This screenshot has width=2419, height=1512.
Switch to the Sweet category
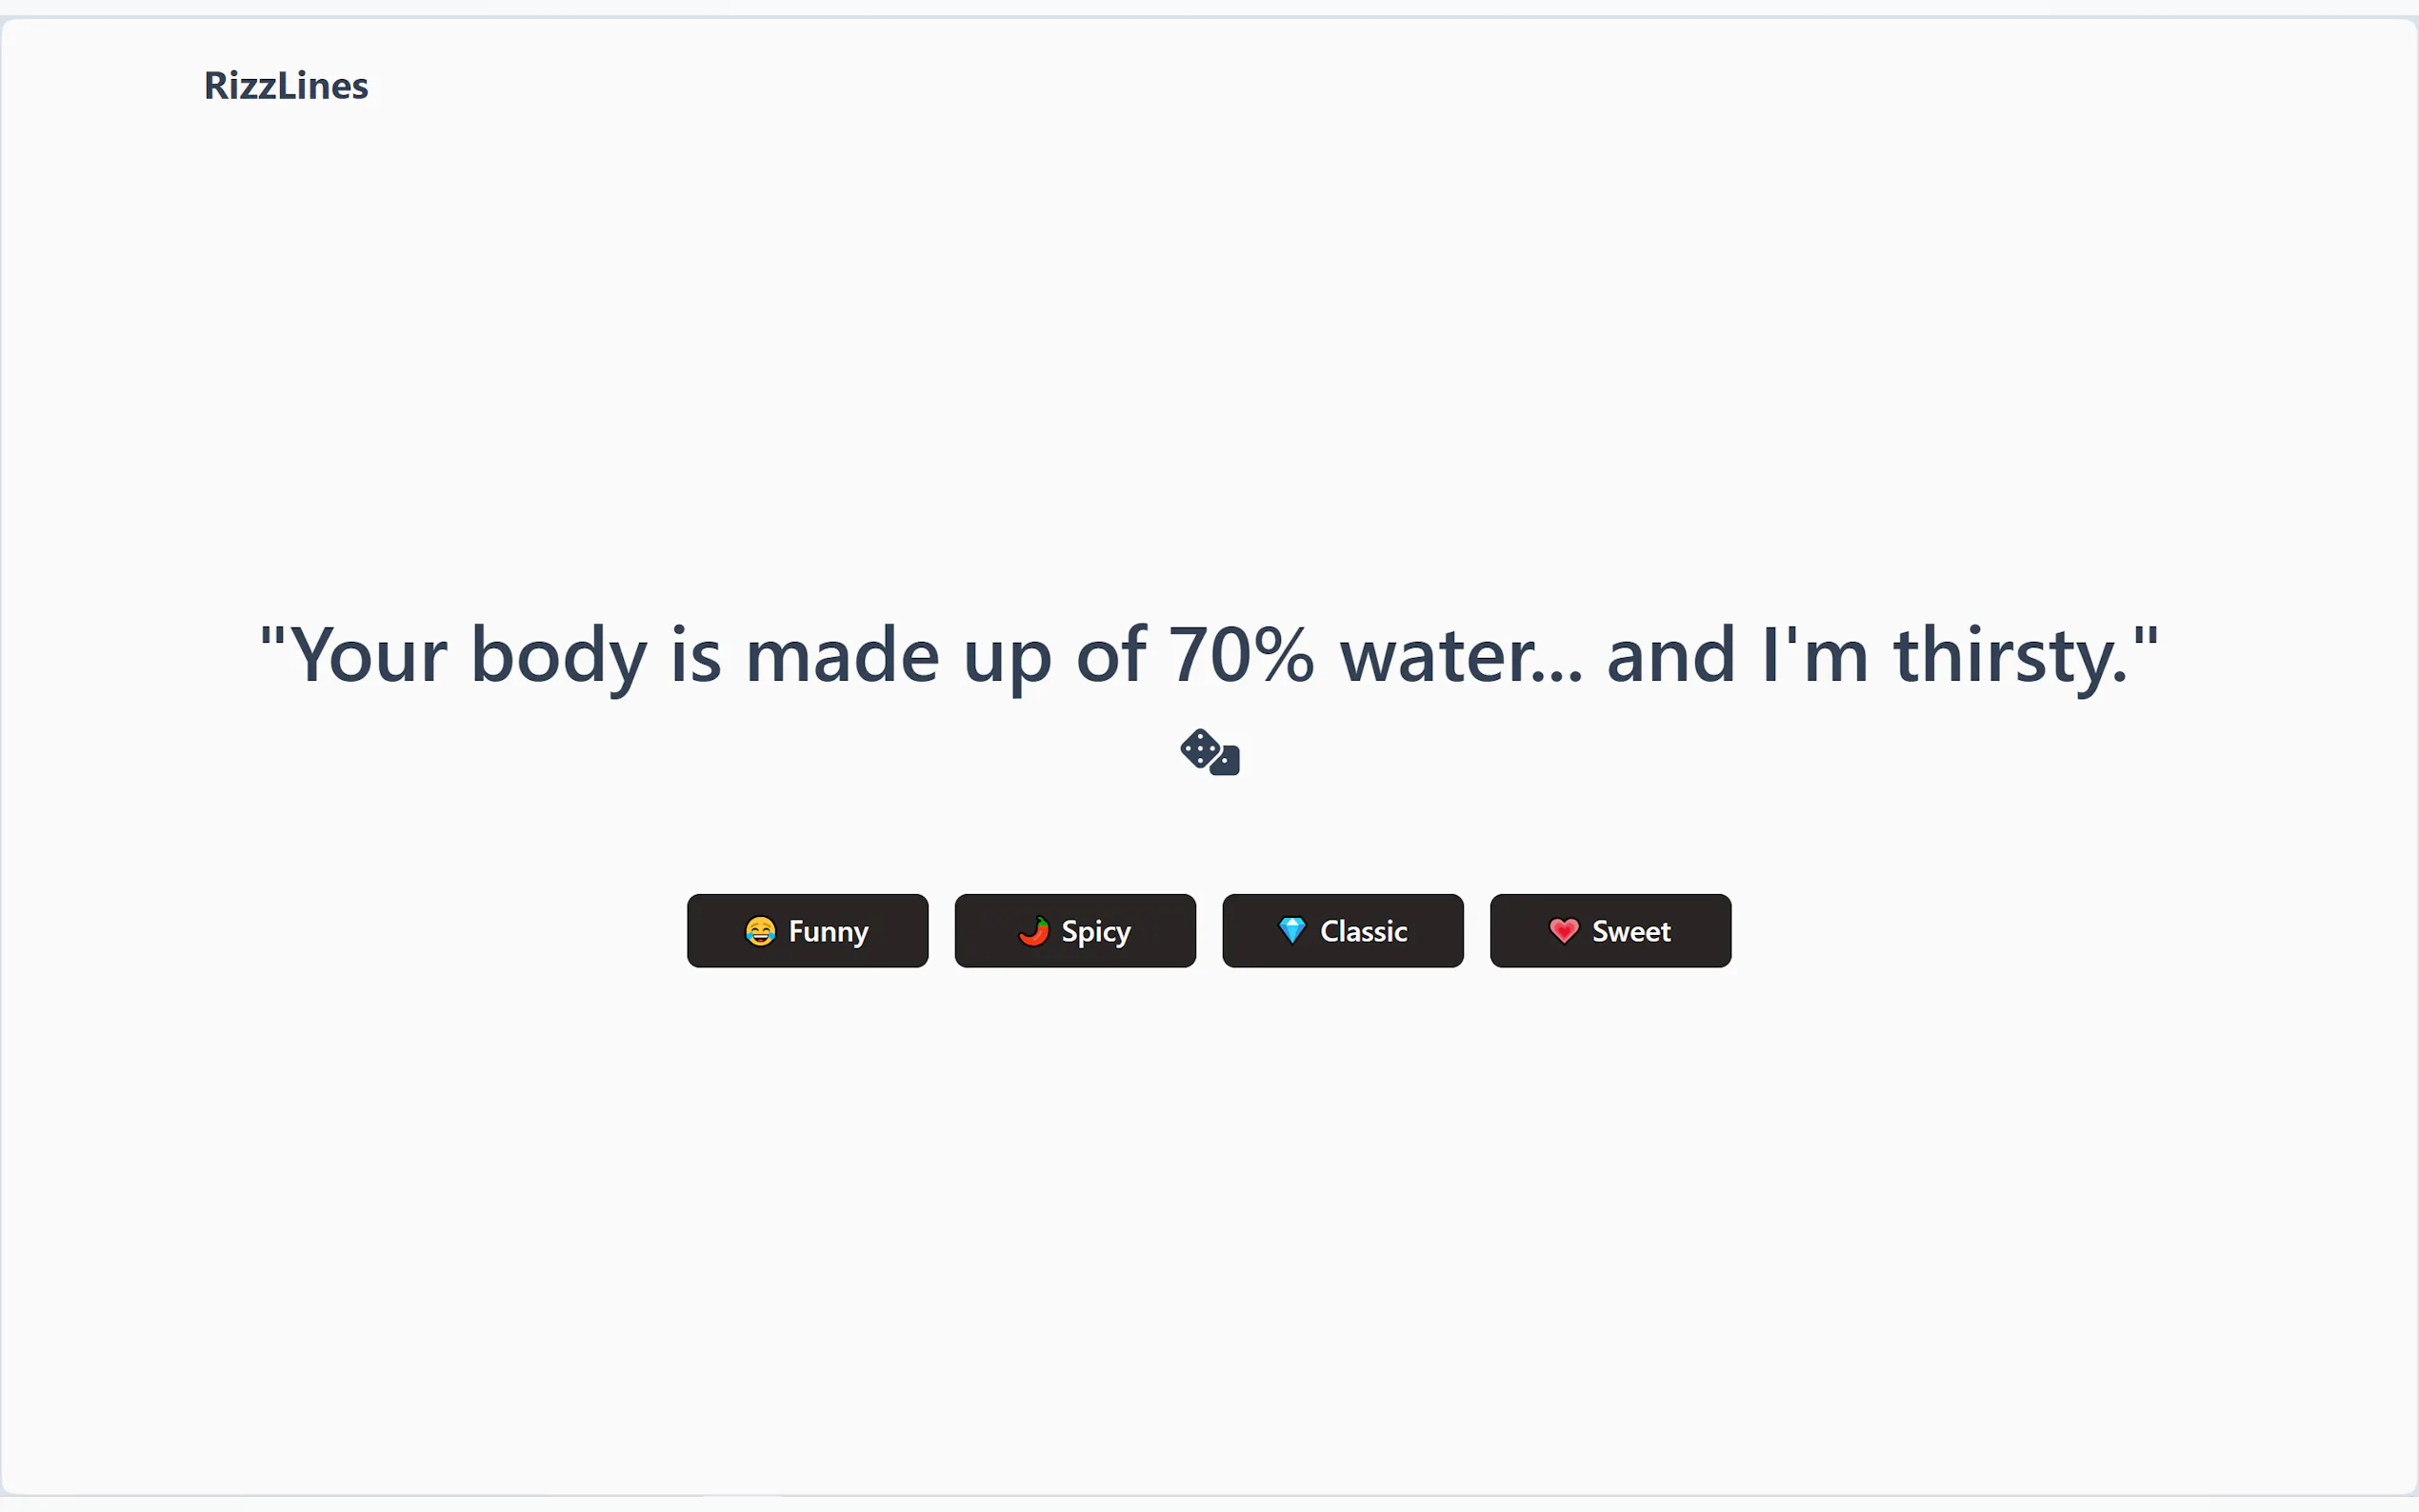coord(1610,931)
